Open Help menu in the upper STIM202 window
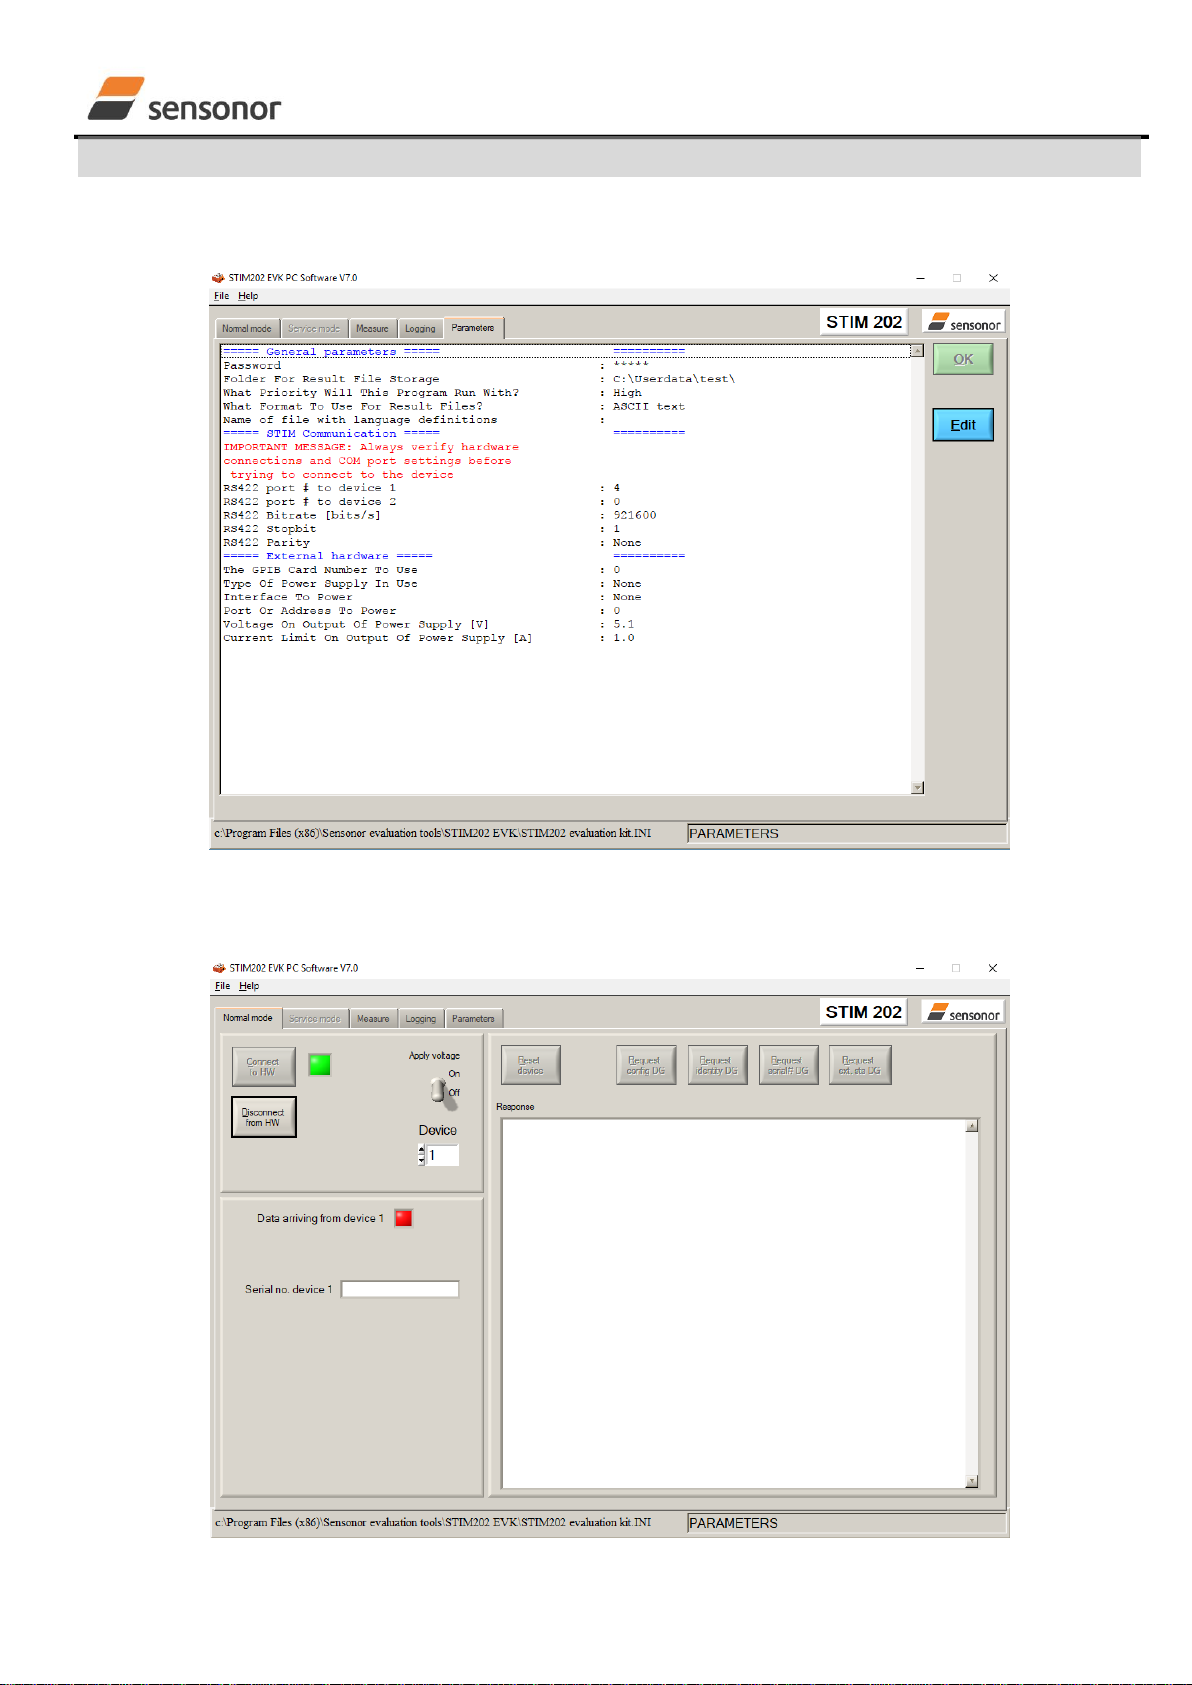This screenshot has height=1685, width=1192. pyautogui.click(x=248, y=296)
